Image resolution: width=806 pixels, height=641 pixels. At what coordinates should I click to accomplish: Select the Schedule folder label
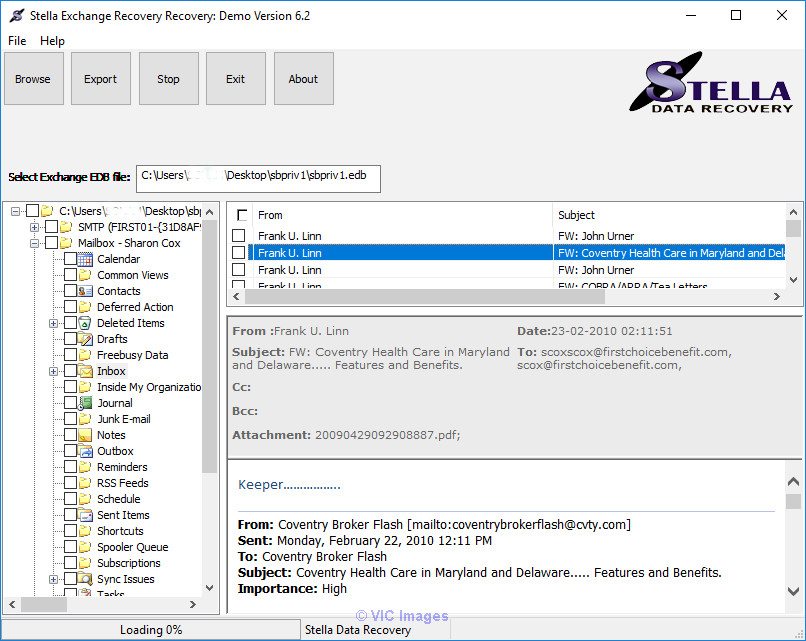pos(119,499)
